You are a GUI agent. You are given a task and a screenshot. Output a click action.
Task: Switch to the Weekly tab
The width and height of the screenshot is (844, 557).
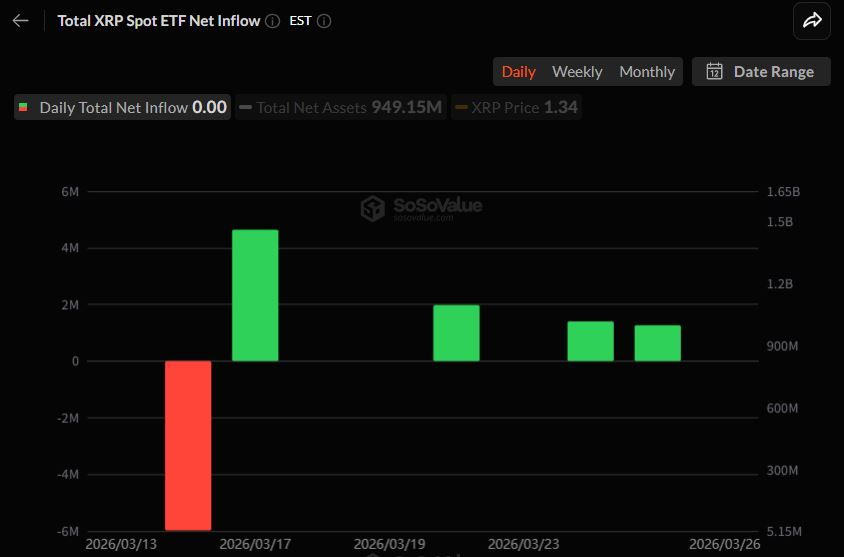pos(577,71)
